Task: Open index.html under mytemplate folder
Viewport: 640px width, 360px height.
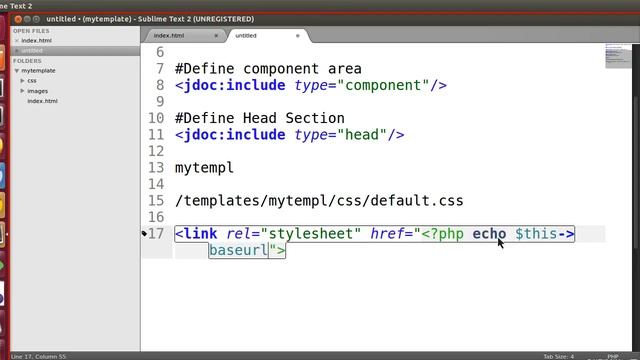Action: coord(42,101)
